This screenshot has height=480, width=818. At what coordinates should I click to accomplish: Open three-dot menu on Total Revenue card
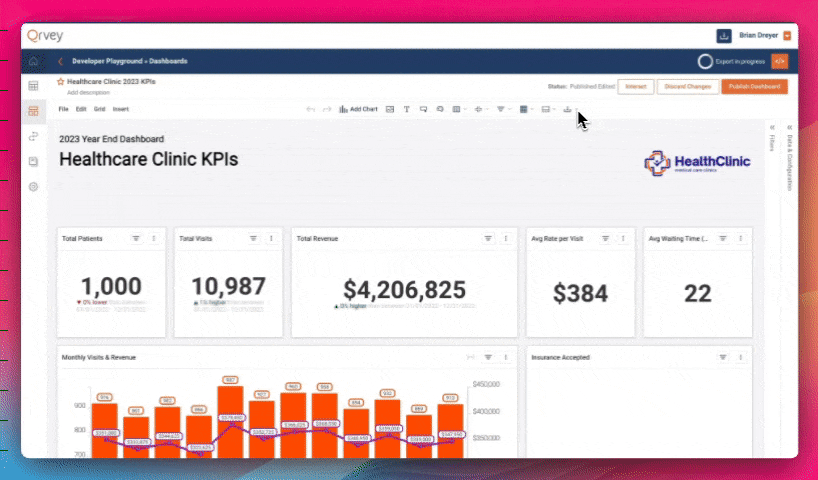pos(506,238)
